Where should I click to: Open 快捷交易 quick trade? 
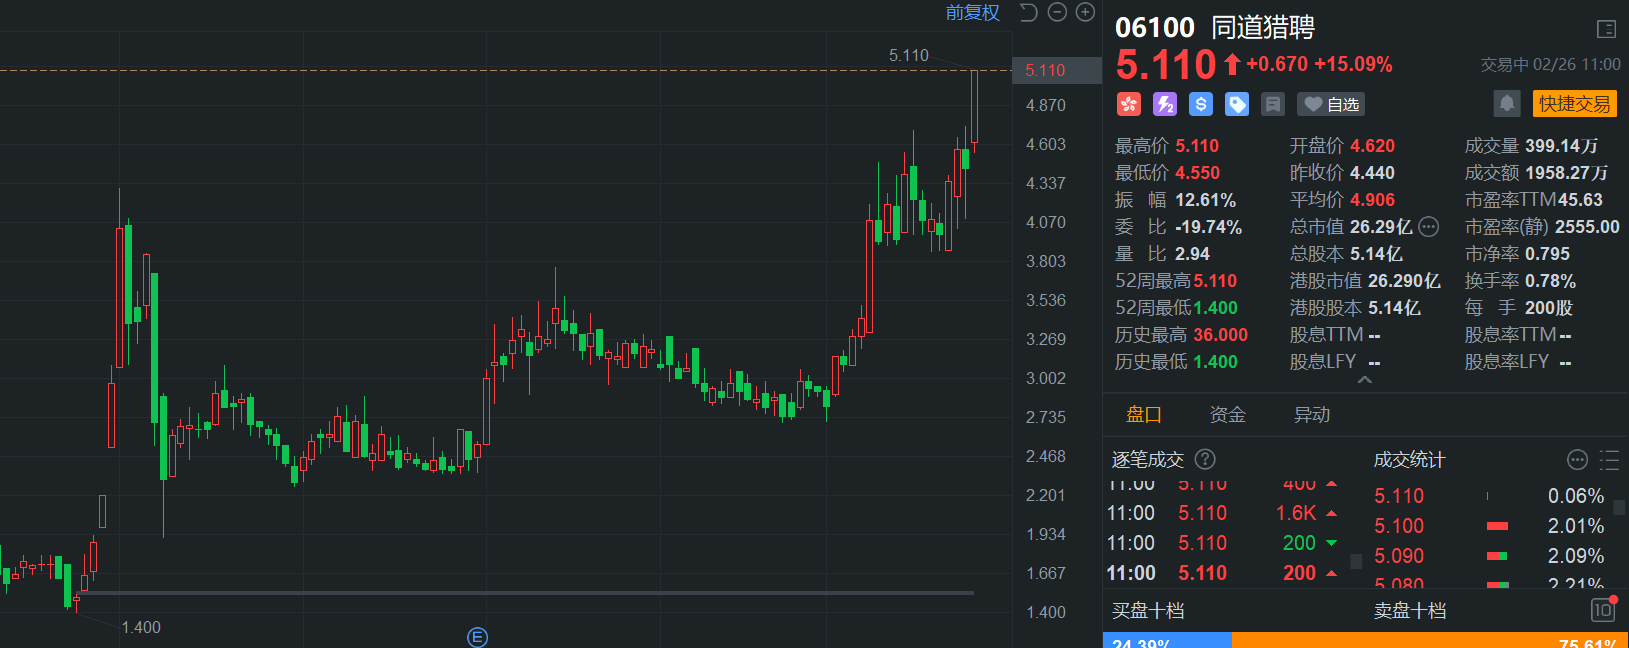click(1575, 103)
